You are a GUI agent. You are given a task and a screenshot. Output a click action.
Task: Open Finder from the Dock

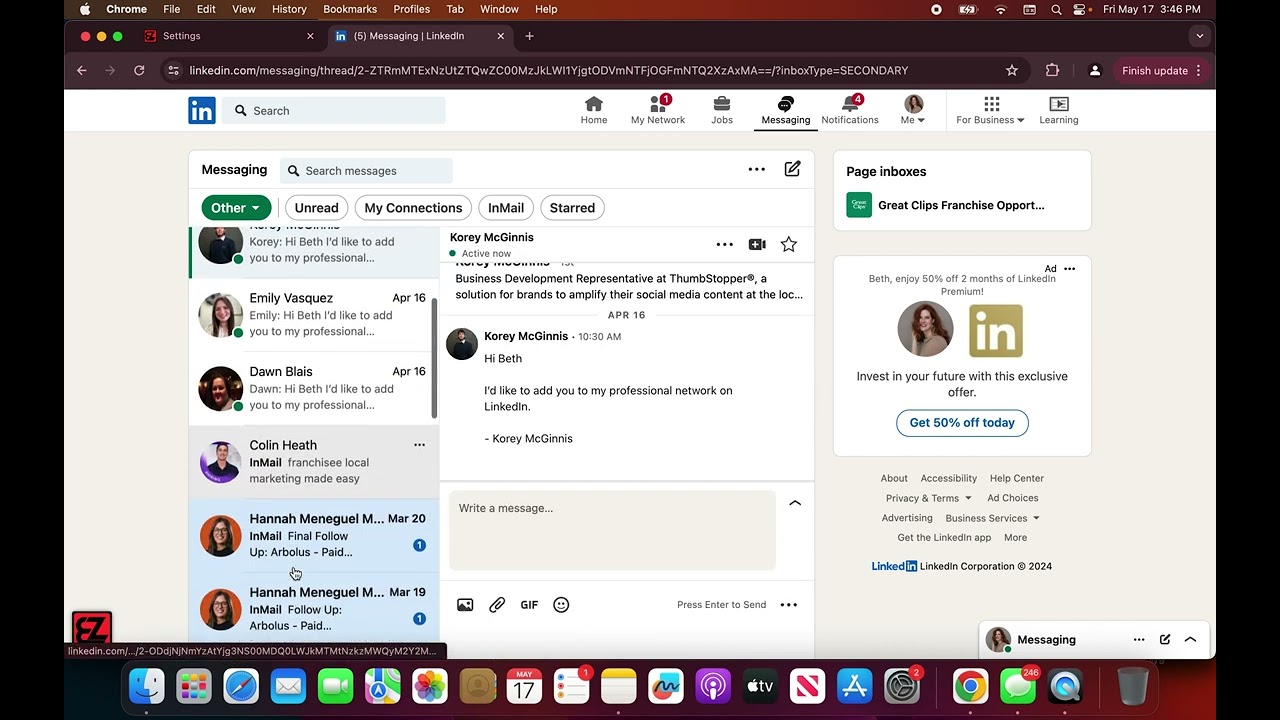(x=147, y=686)
